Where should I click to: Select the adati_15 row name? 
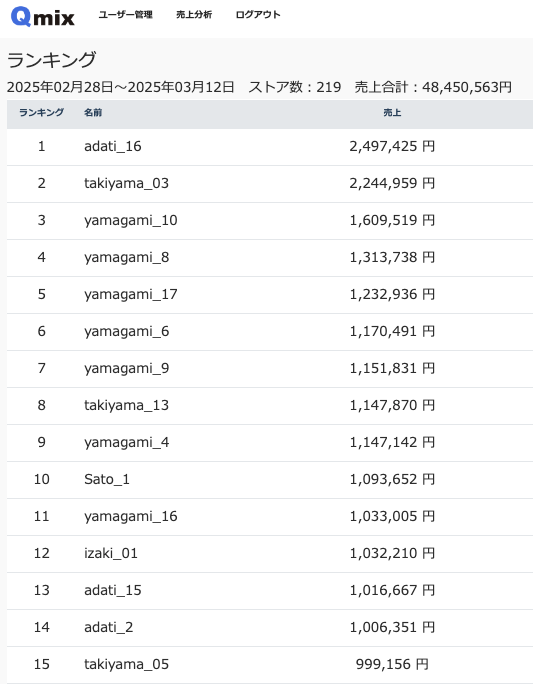click(x=113, y=590)
